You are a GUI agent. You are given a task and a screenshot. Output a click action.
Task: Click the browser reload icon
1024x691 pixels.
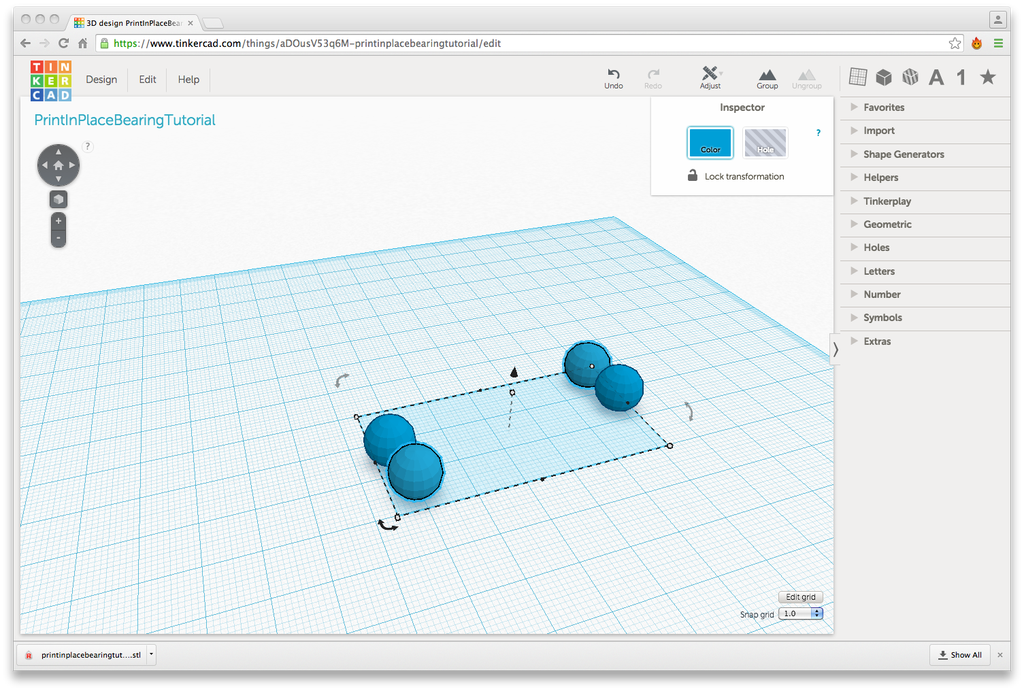[63, 43]
